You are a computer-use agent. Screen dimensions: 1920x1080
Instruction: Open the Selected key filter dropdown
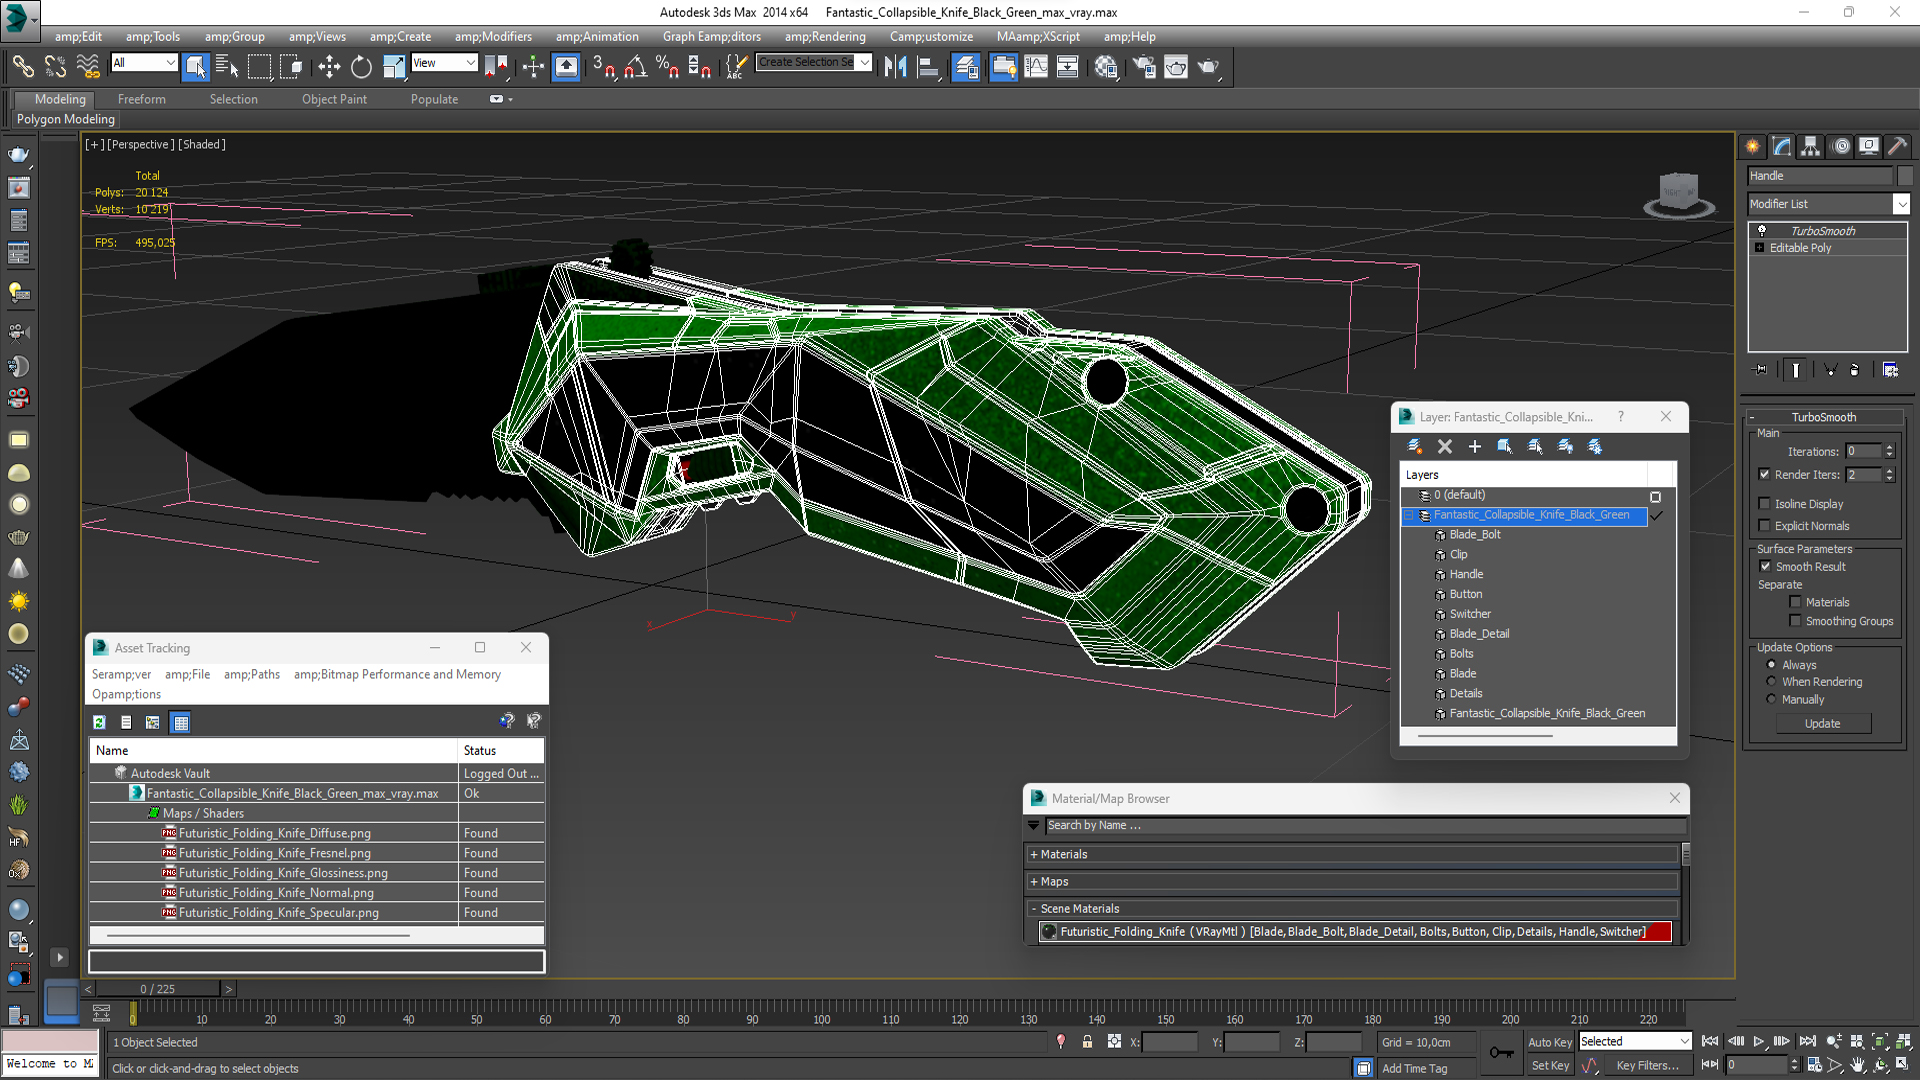(1634, 1041)
